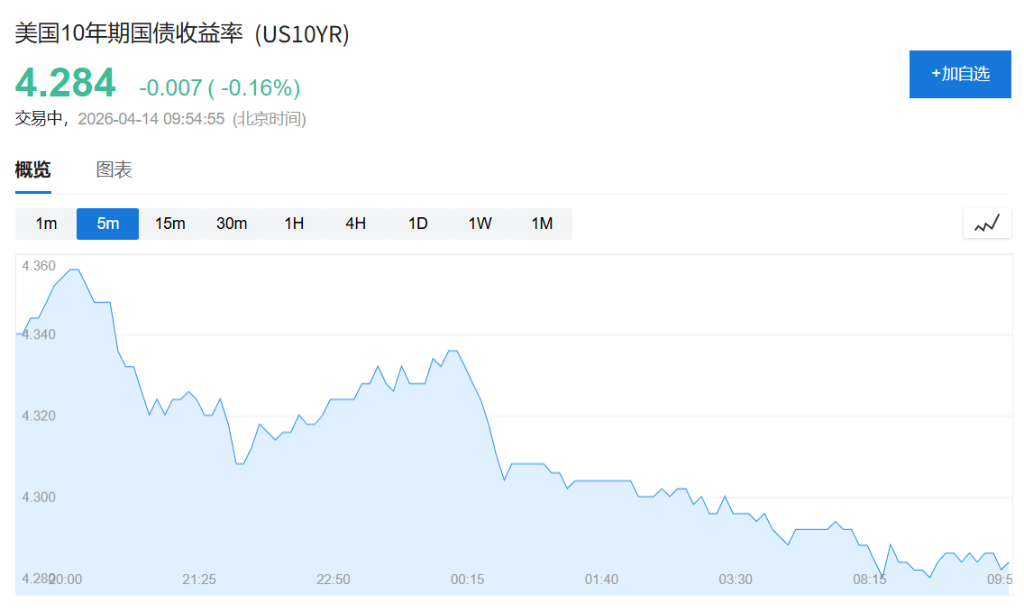Click the line chart type icon
Screen dimensions: 1024x609
987,224
